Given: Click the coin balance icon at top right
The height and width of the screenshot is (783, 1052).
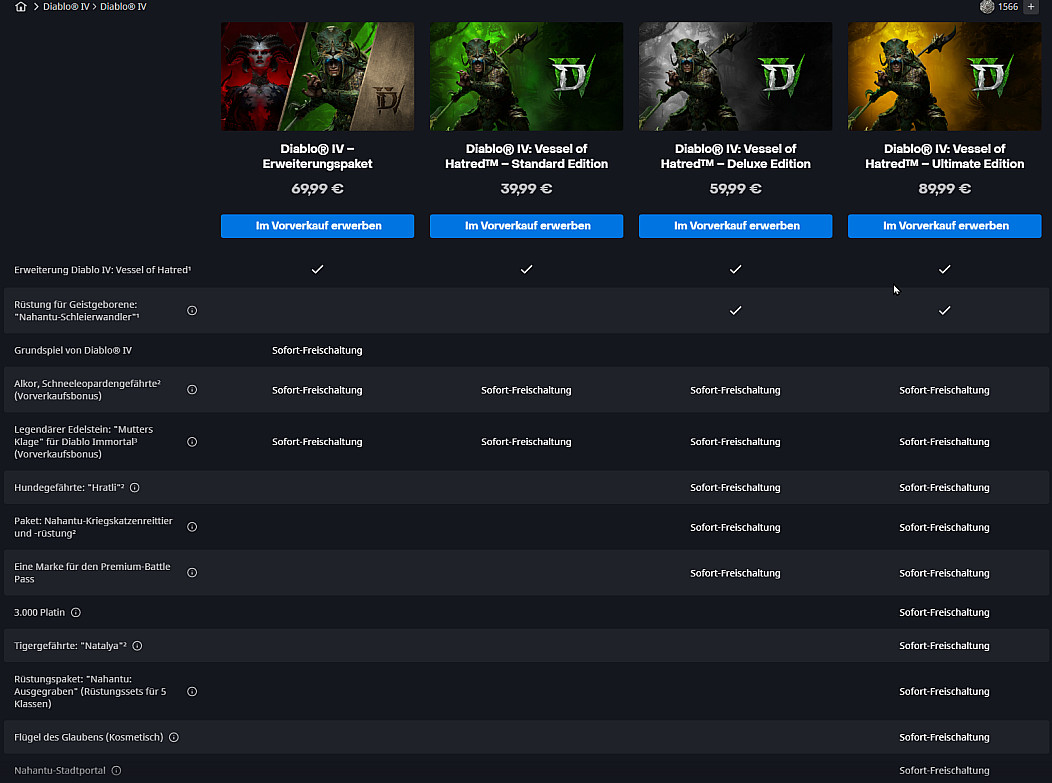Looking at the screenshot, I should (x=987, y=7).
